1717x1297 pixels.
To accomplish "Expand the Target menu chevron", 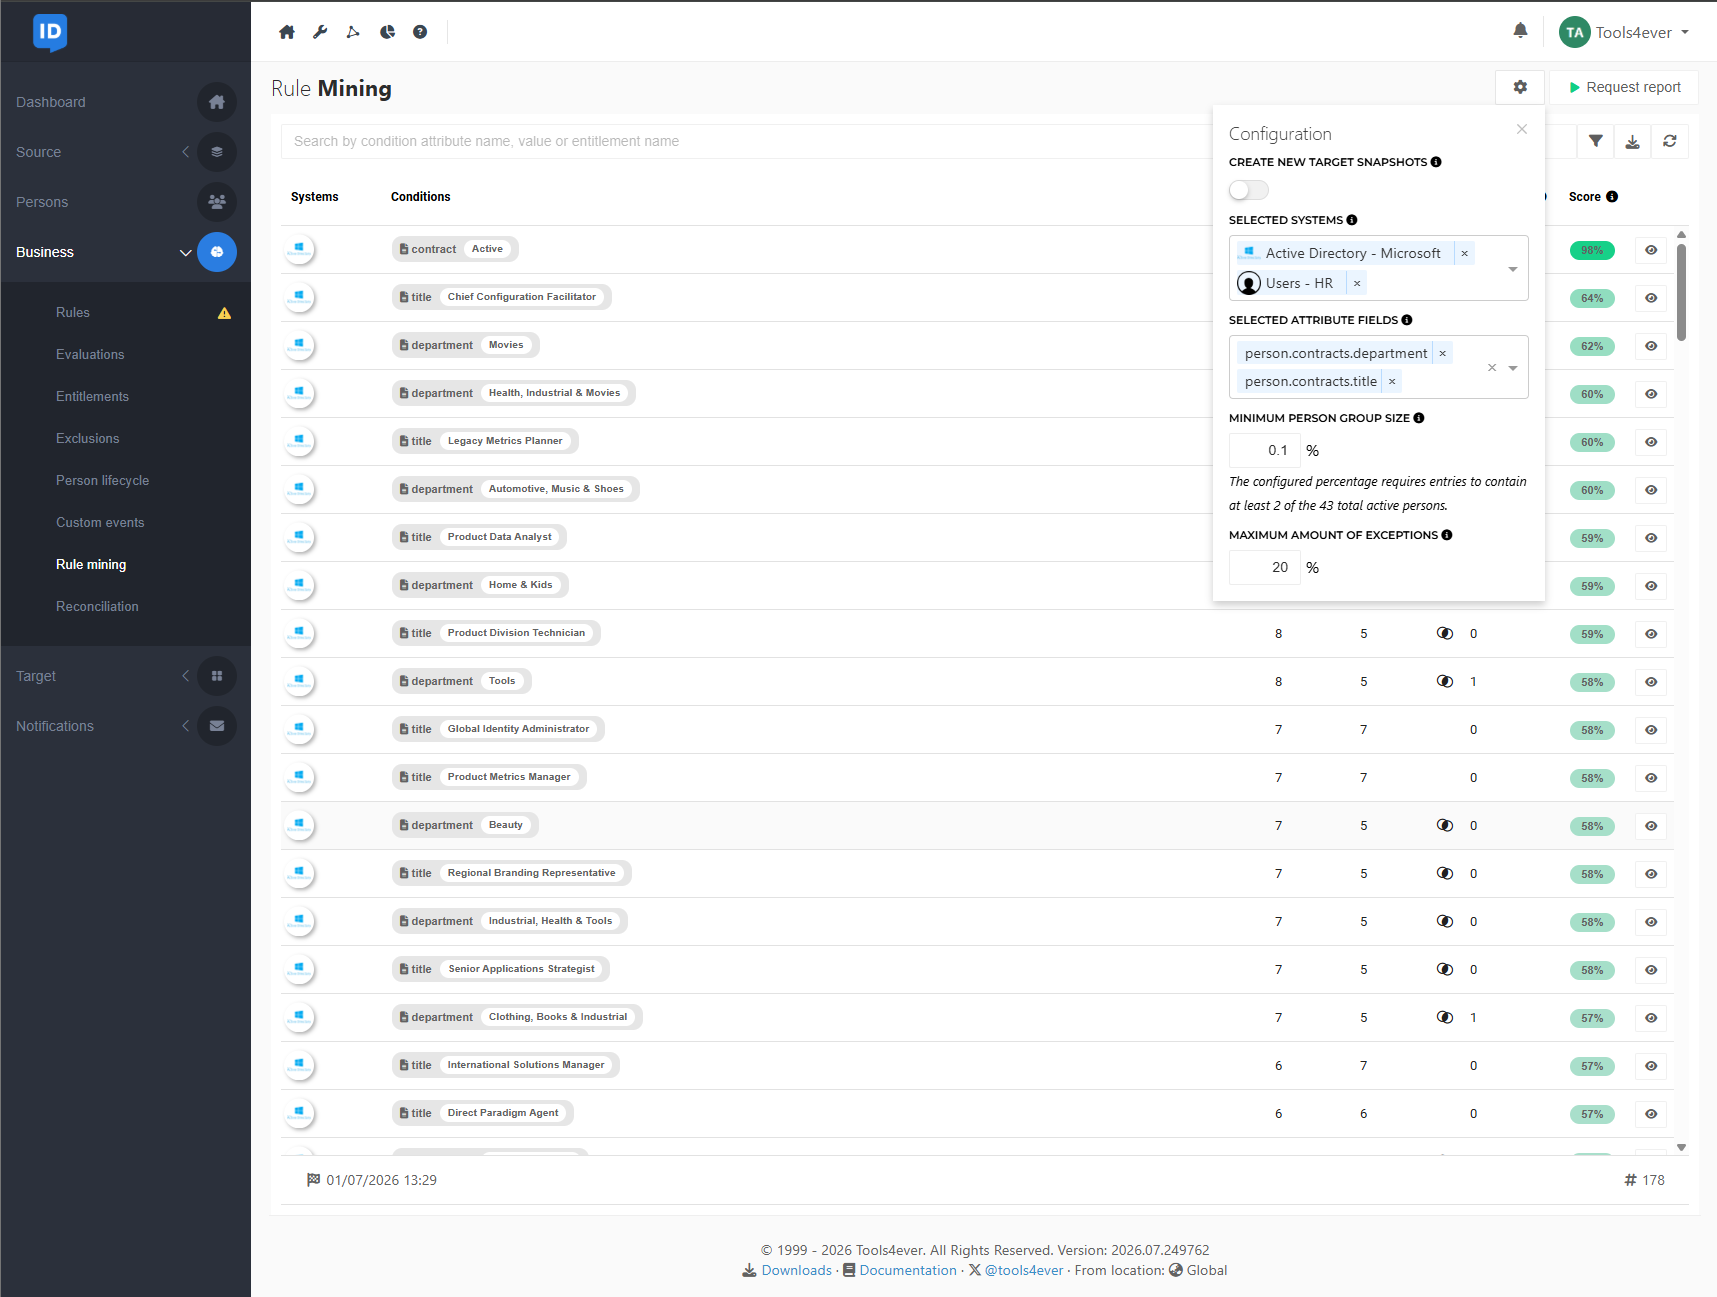I will coord(185,676).
